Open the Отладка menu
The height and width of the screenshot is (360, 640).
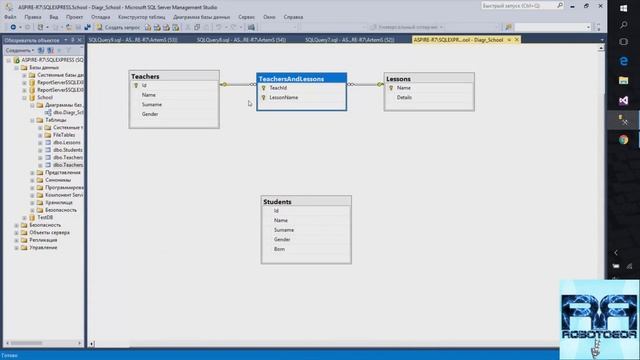tap(100, 17)
